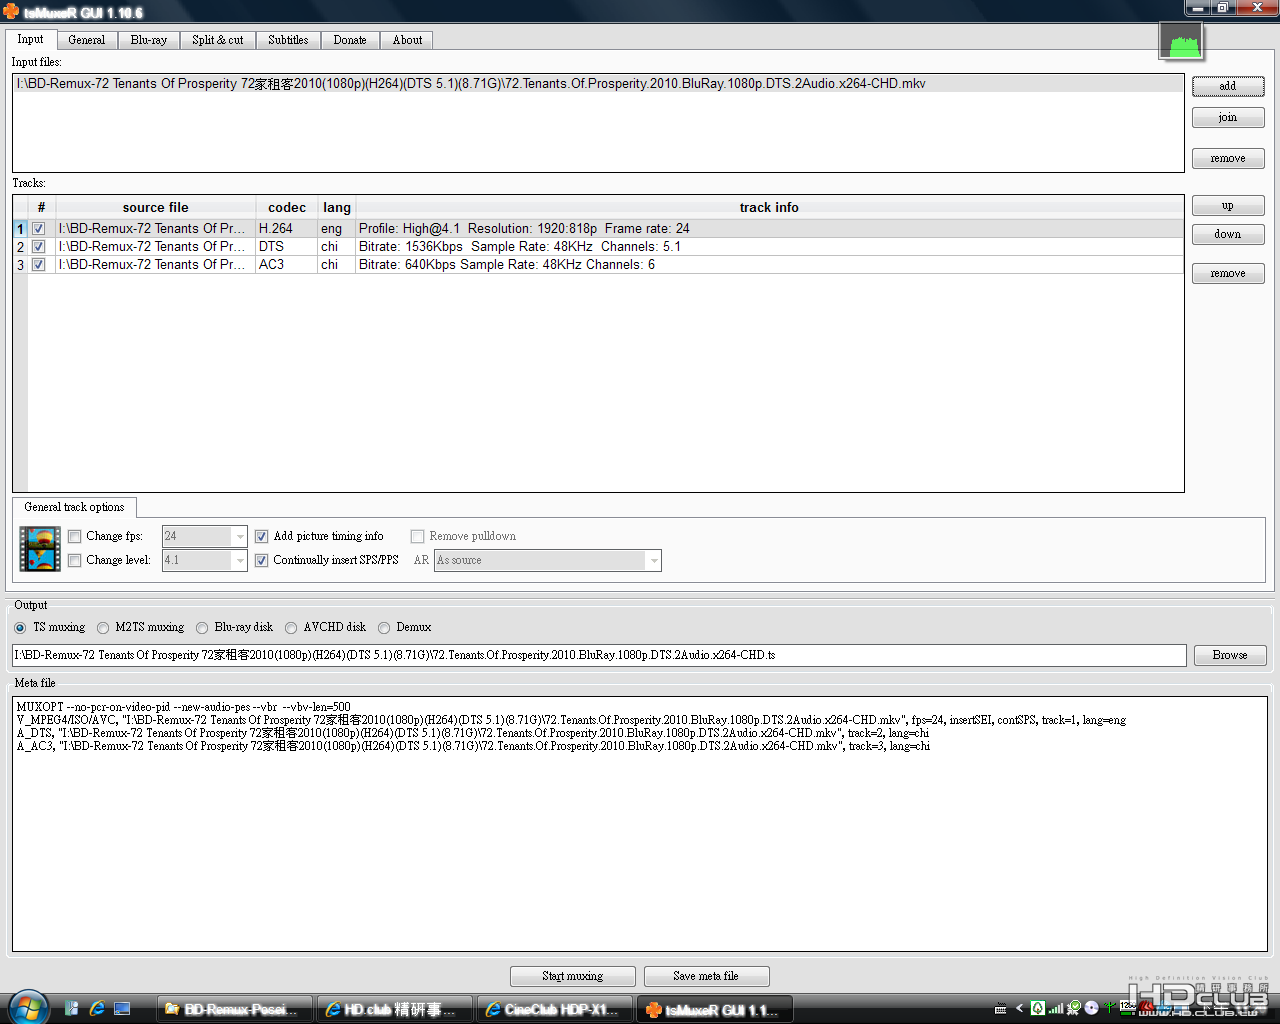The image size is (1280, 1024).
Task: Open the About tab
Action: pyautogui.click(x=407, y=40)
